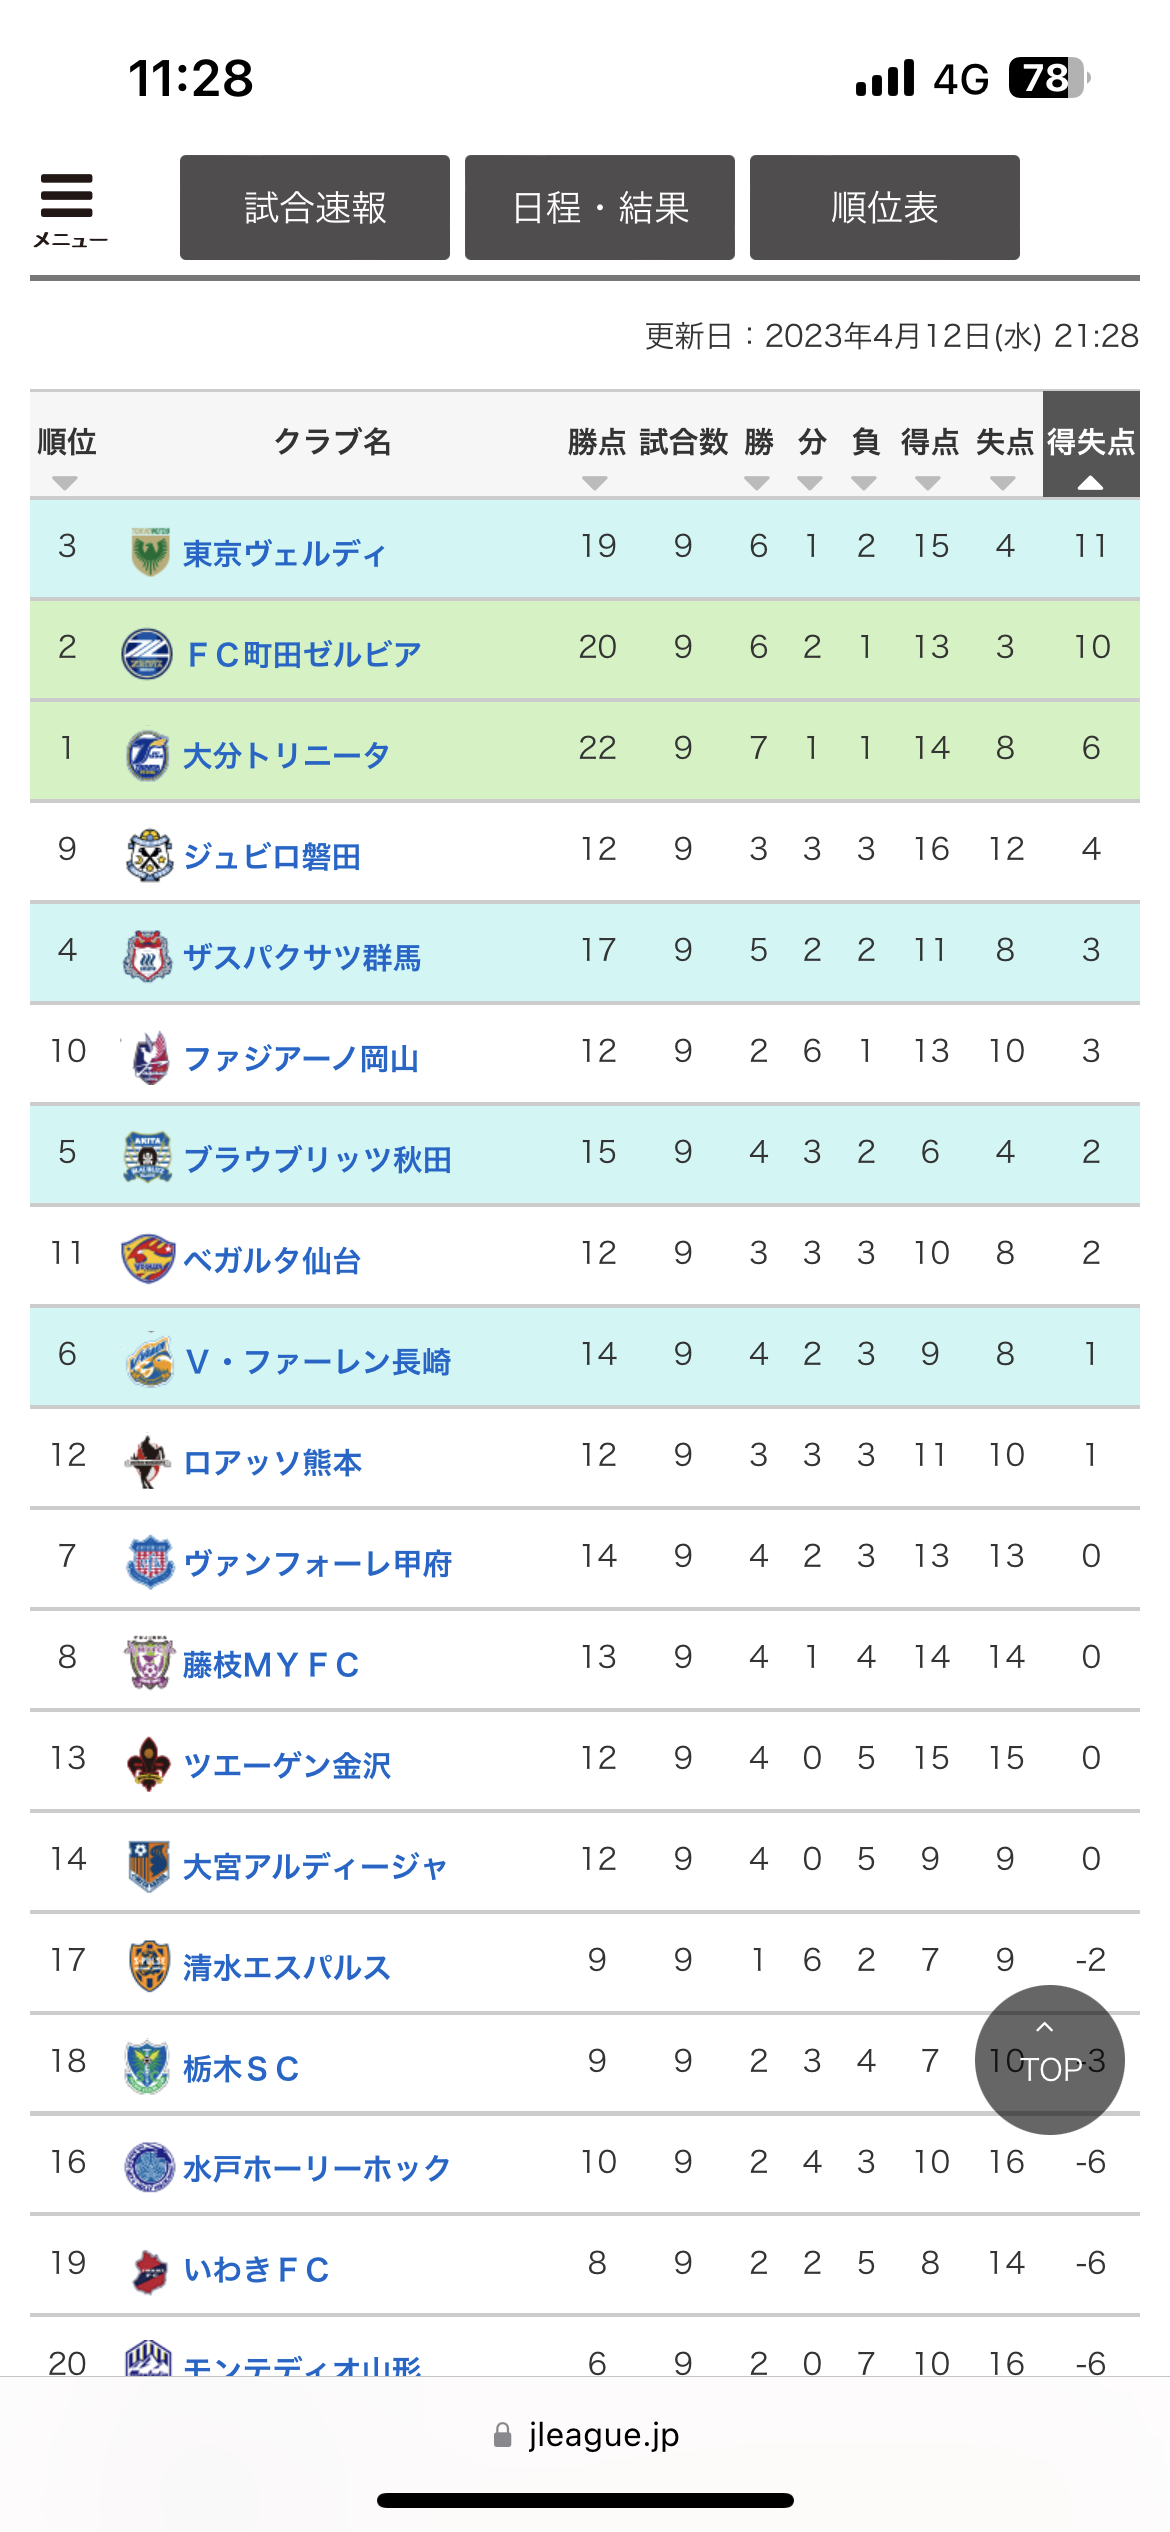Tap the Oita Trinita club emblem
Screen dimensions: 1170x2532
(x=148, y=755)
